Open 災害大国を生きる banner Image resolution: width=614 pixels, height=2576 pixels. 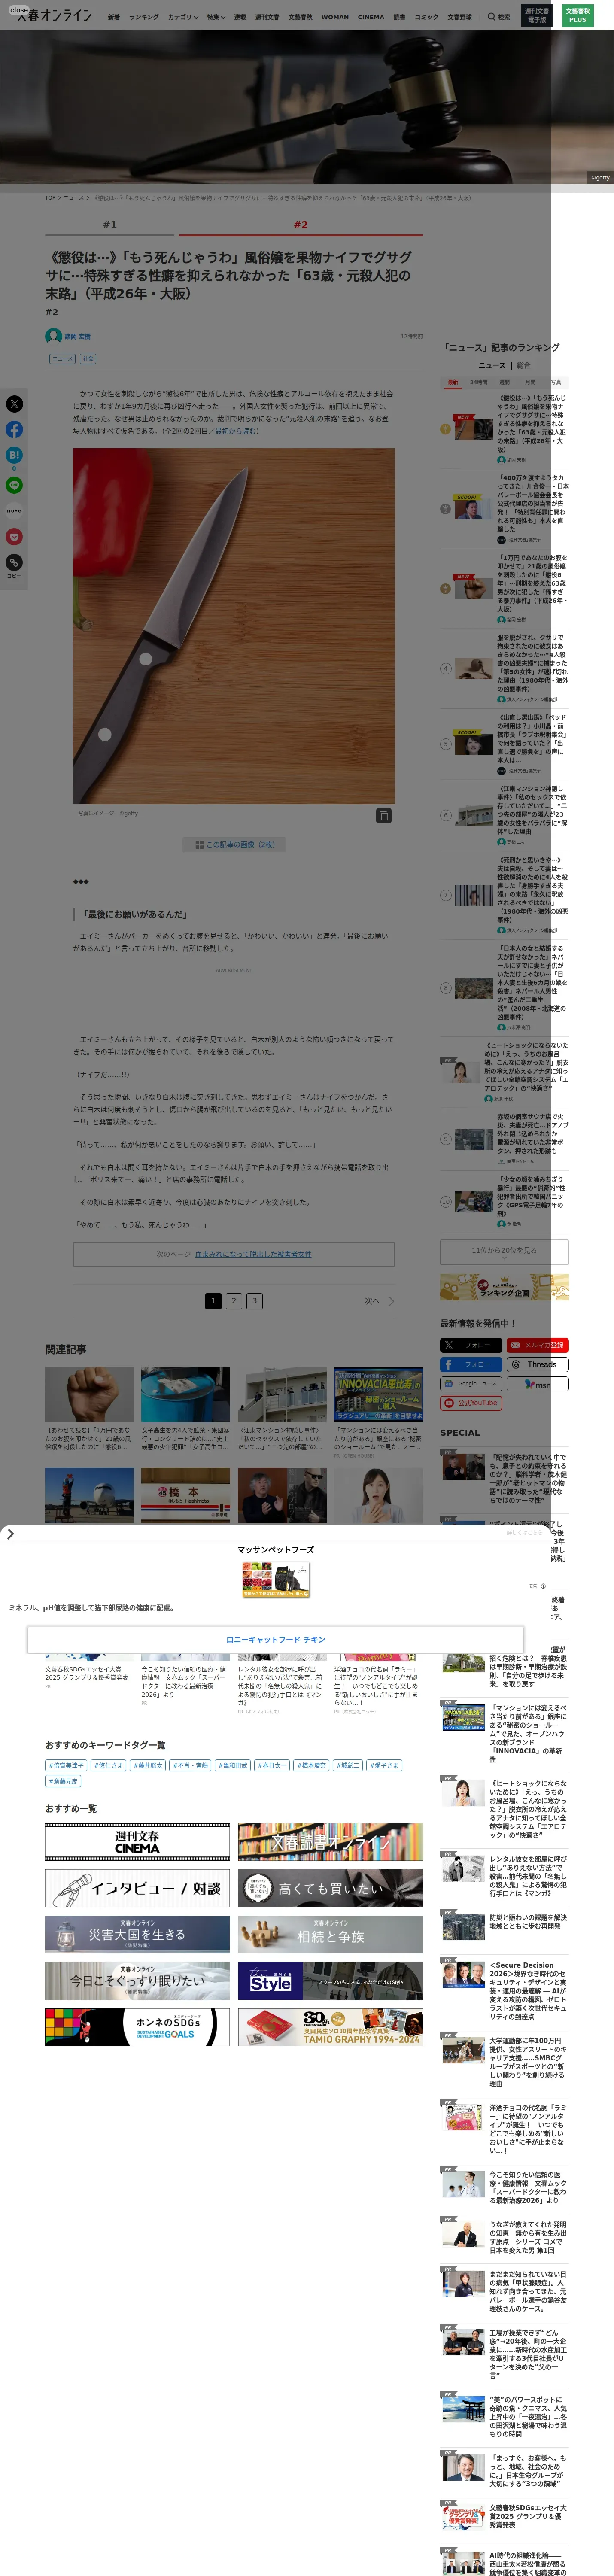pyautogui.click(x=137, y=1934)
